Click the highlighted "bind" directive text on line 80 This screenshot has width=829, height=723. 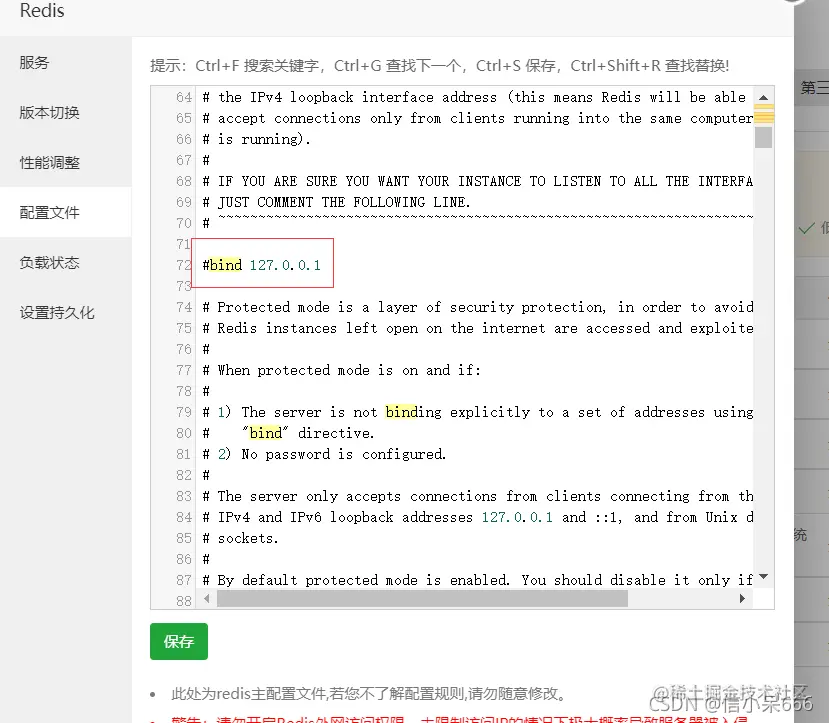[x=265, y=433]
